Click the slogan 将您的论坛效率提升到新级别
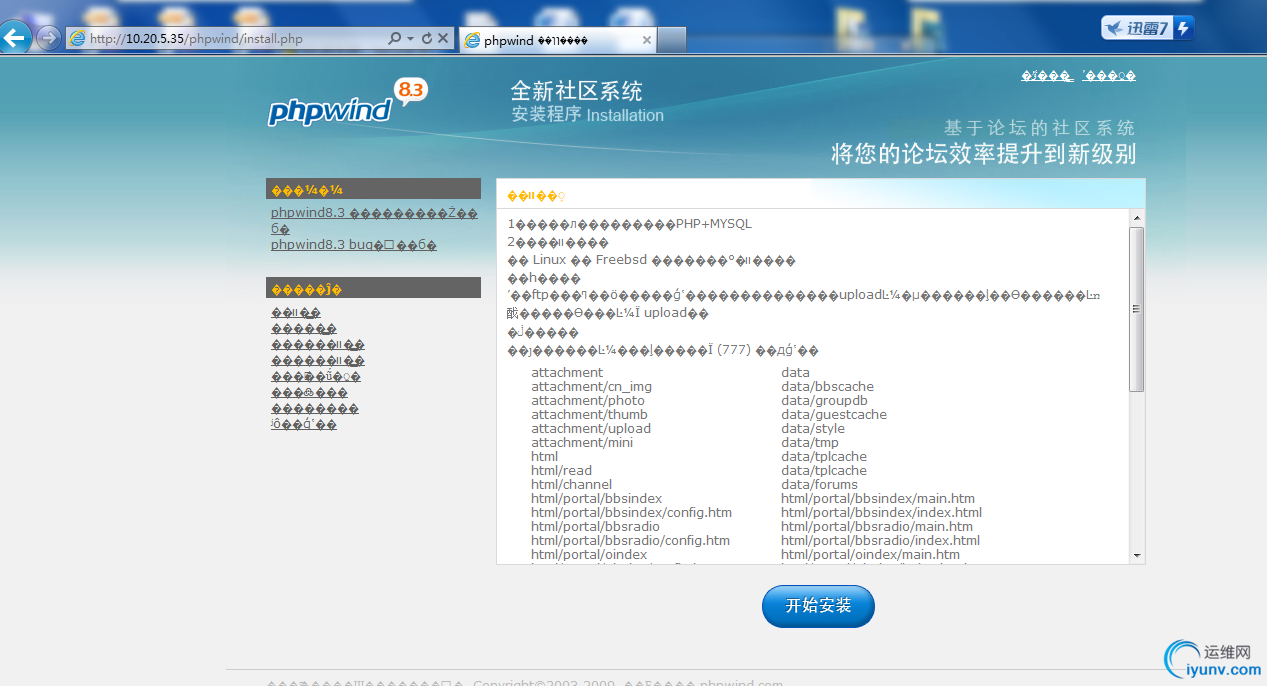 tap(984, 155)
